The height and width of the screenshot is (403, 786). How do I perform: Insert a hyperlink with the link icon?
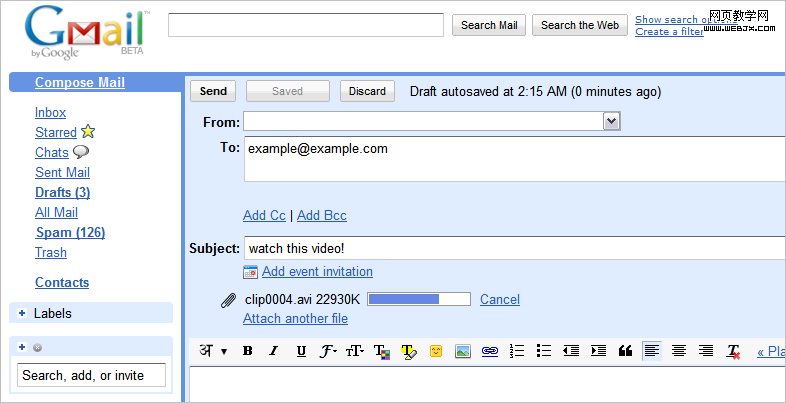point(490,351)
